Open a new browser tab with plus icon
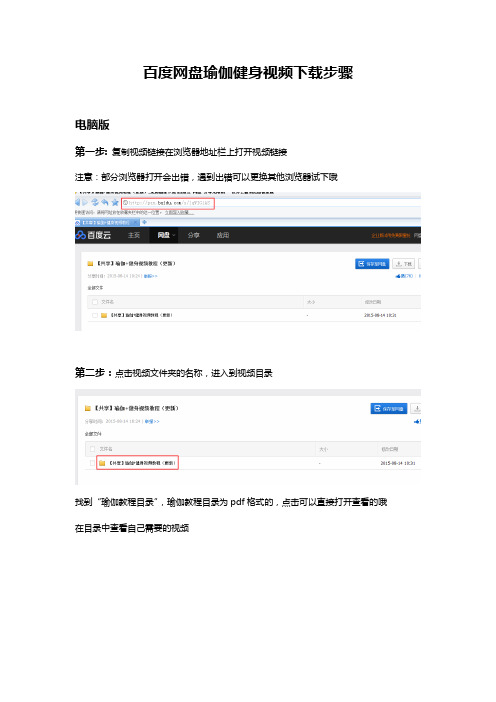 click(145, 222)
